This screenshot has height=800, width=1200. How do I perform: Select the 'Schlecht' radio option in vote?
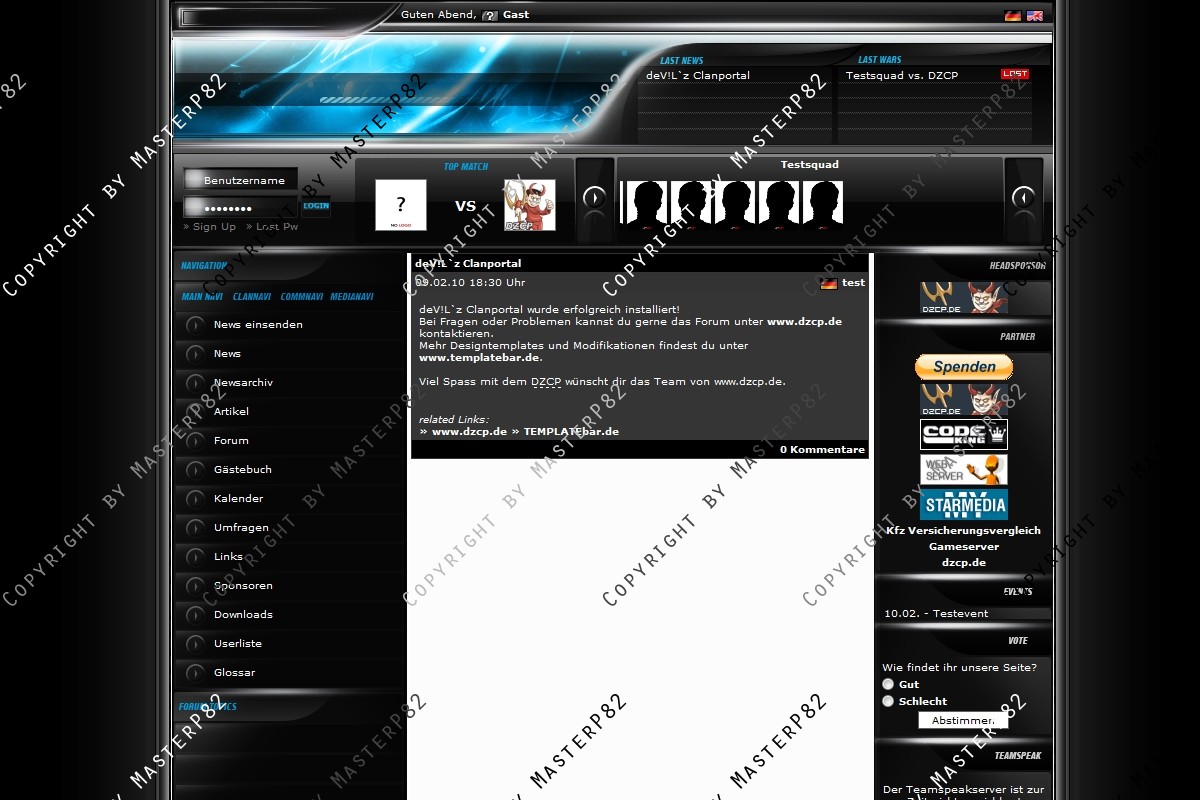[x=888, y=701]
